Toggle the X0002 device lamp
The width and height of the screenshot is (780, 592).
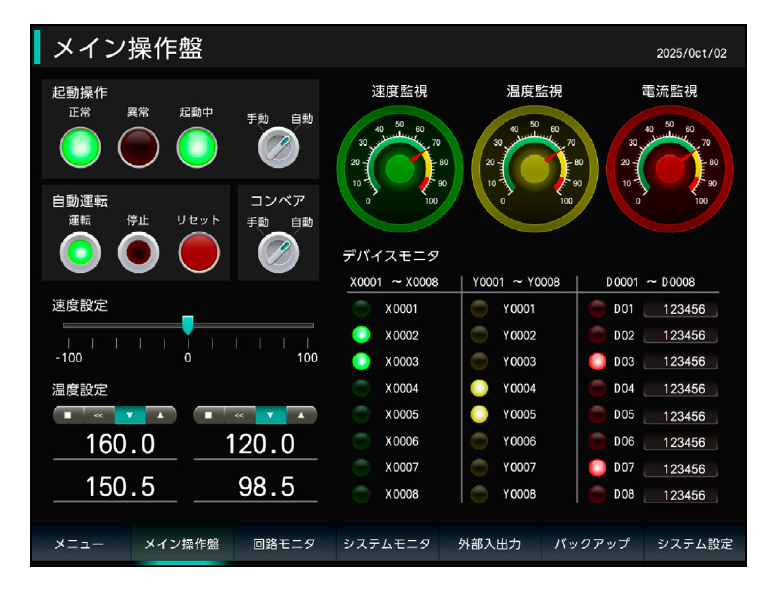tap(361, 335)
